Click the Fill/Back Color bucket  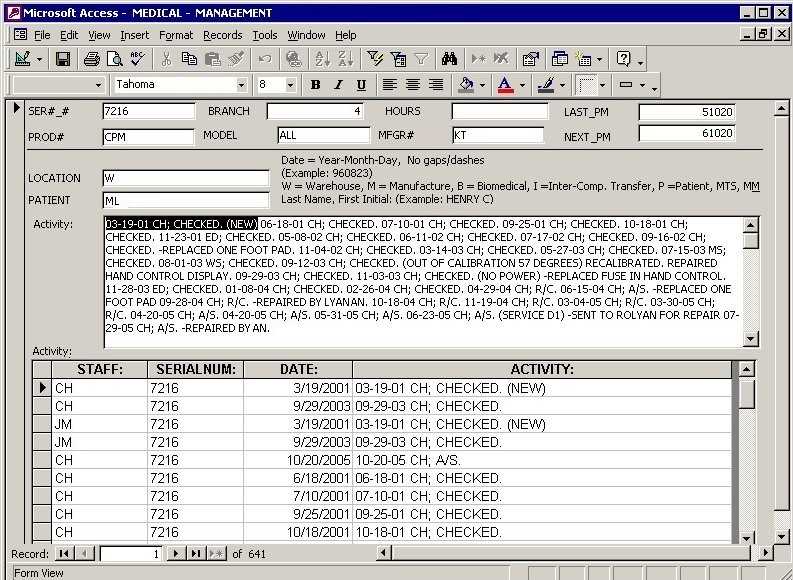[x=465, y=85]
